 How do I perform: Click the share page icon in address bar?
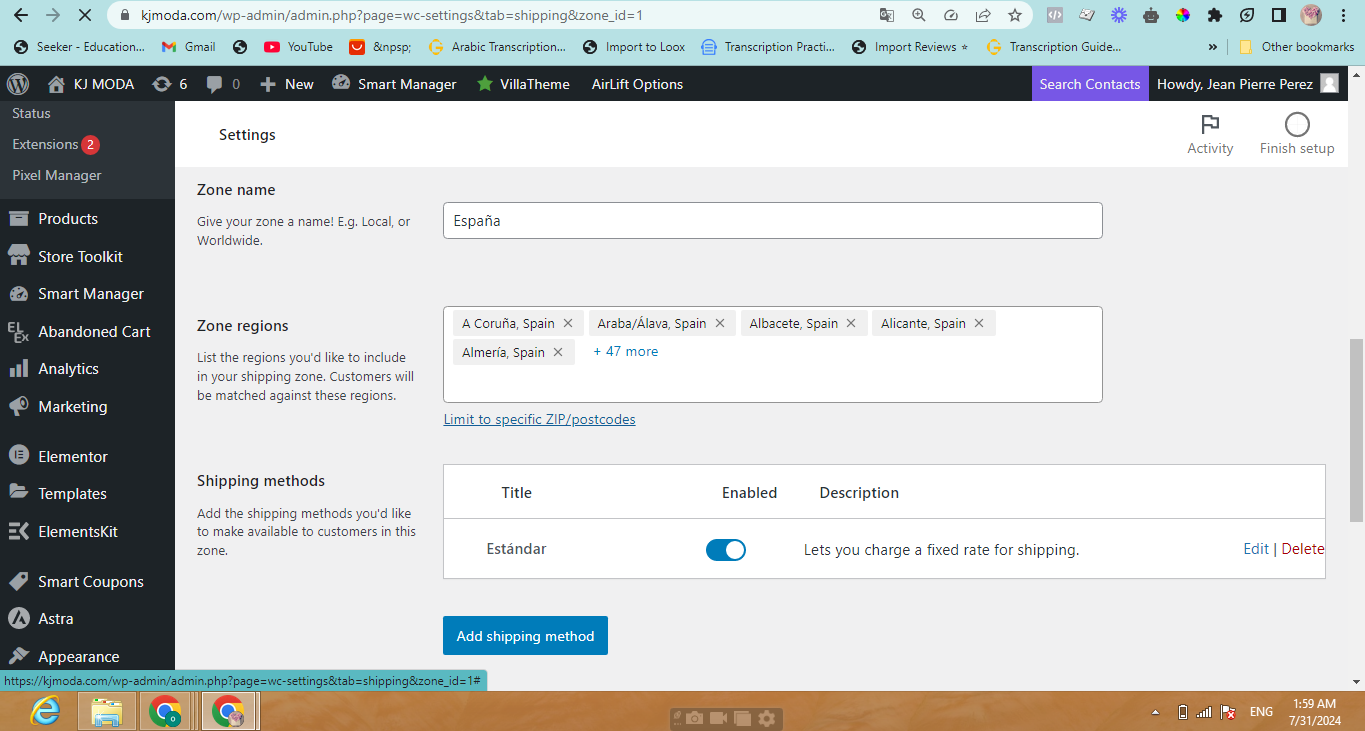983,15
